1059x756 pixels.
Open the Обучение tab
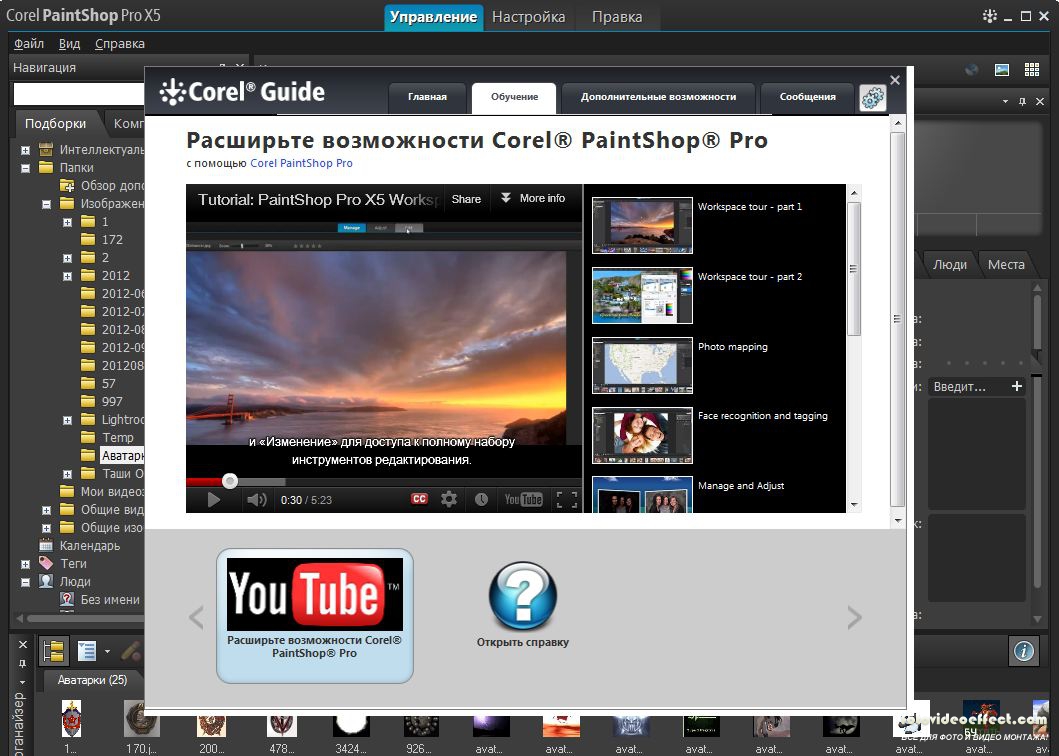(x=514, y=97)
